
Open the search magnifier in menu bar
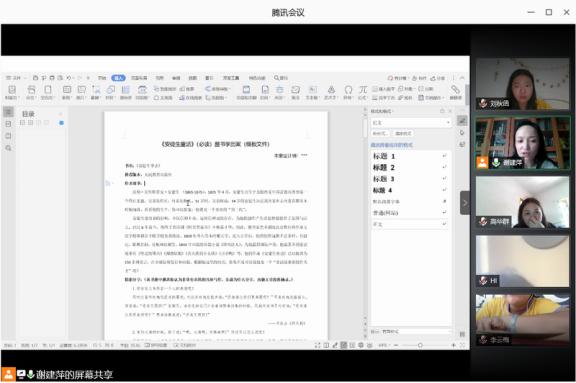click(x=277, y=78)
